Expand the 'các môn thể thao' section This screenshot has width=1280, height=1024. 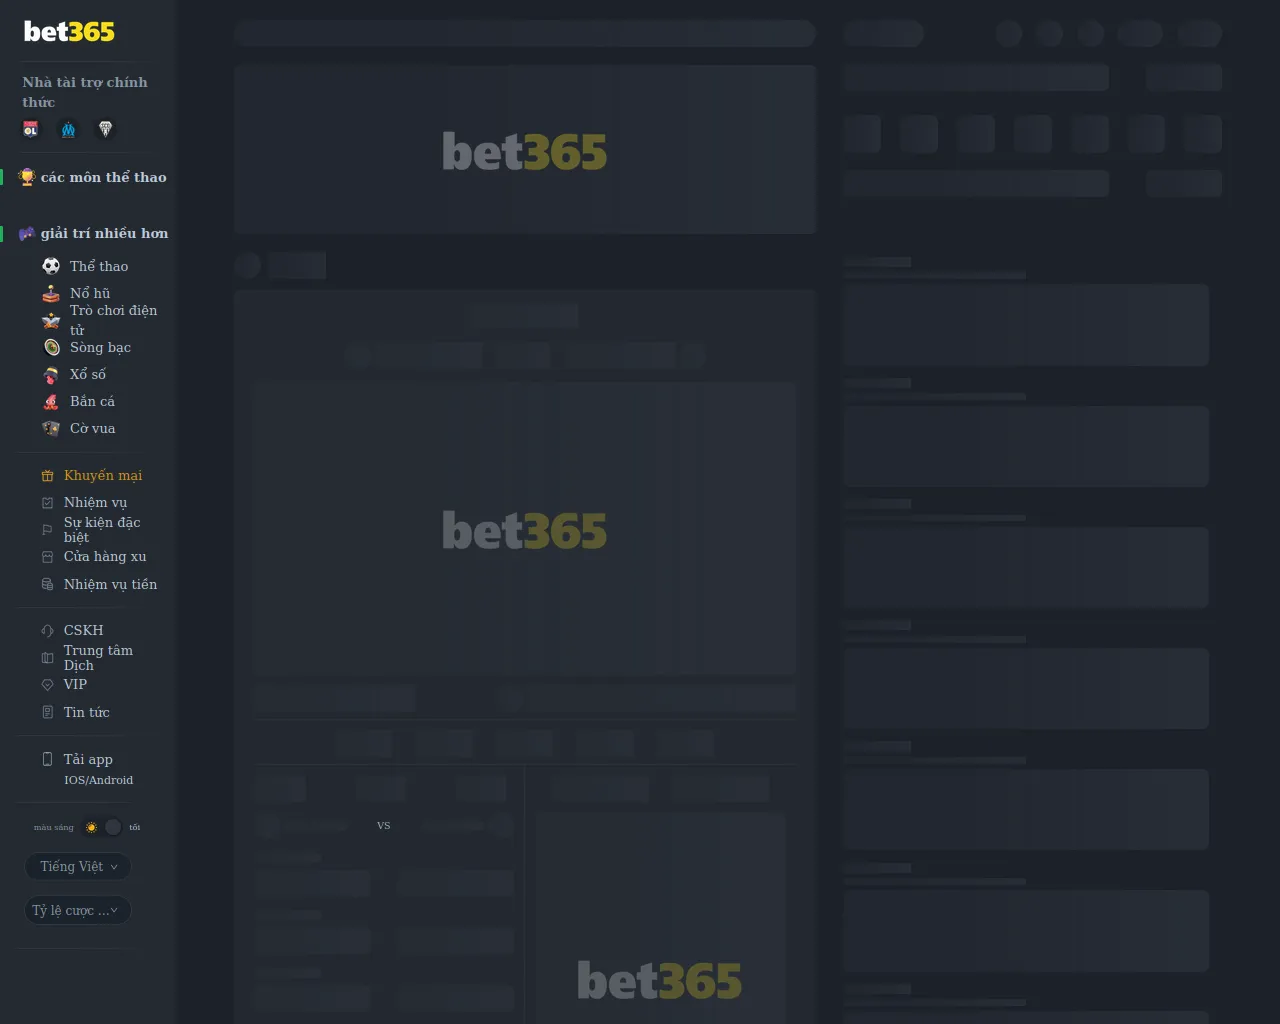(103, 177)
